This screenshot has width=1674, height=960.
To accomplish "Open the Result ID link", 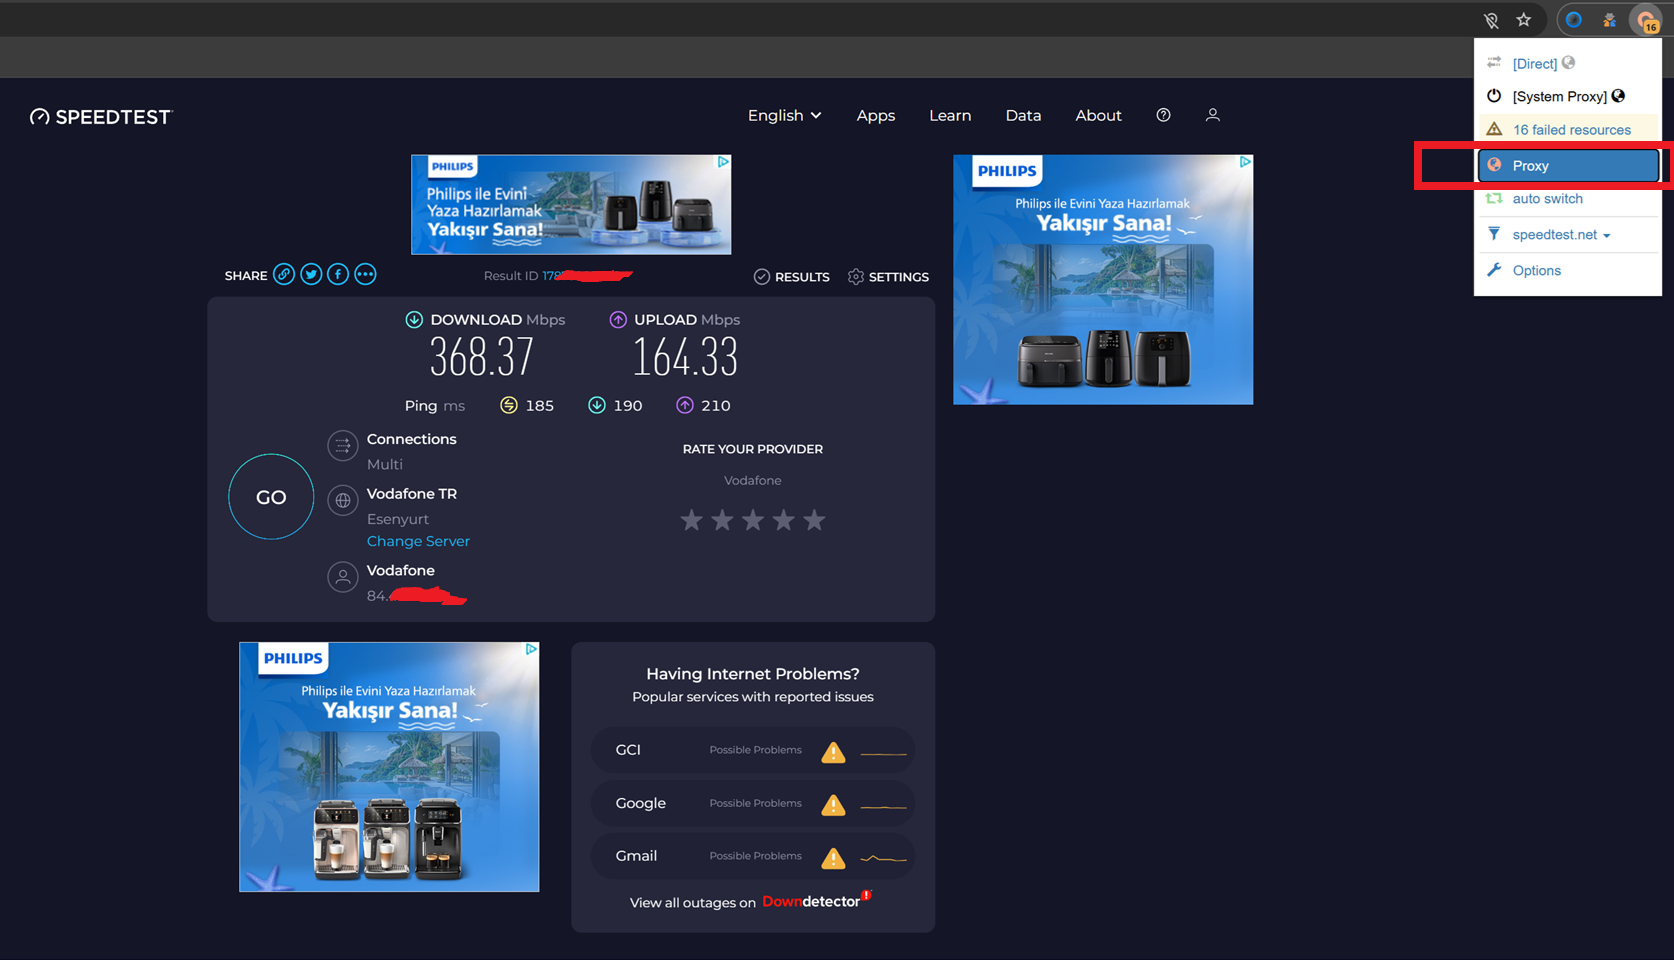I will (x=587, y=276).
